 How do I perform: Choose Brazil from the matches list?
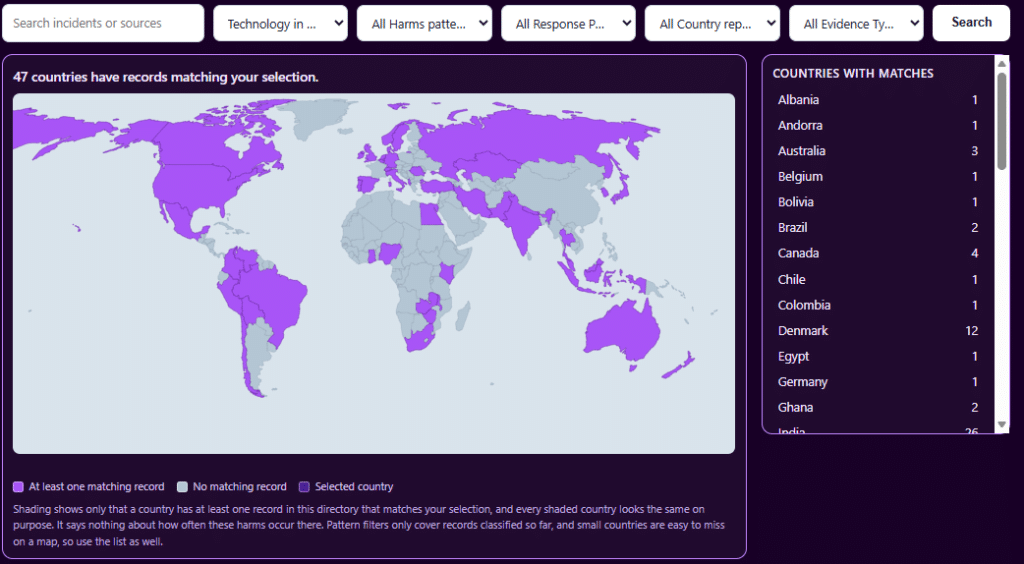[878, 228]
